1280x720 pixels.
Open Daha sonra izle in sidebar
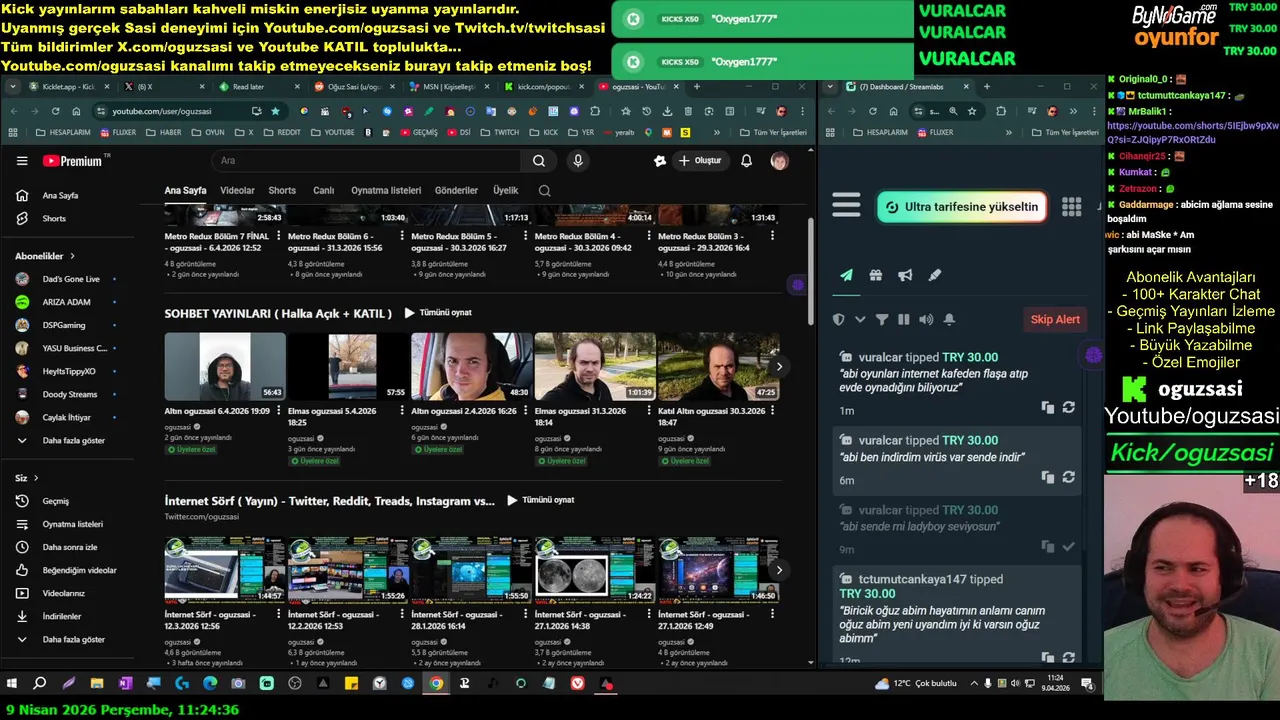click(68, 547)
